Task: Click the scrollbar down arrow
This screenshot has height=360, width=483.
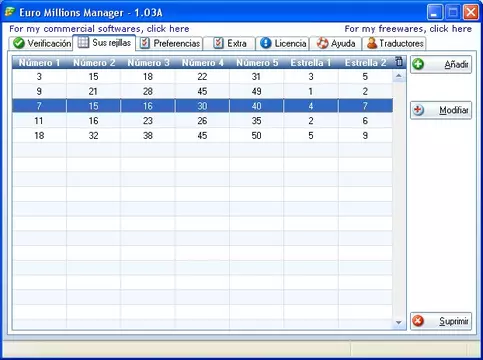Action: click(x=399, y=322)
